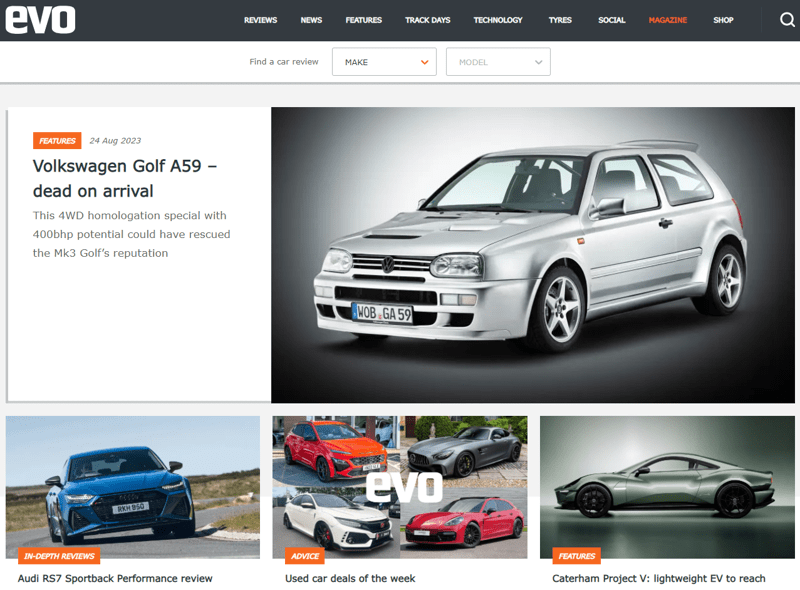Viewport: 800px width, 590px height.
Task: Open the Track Days section
Action: pos(428,20)
